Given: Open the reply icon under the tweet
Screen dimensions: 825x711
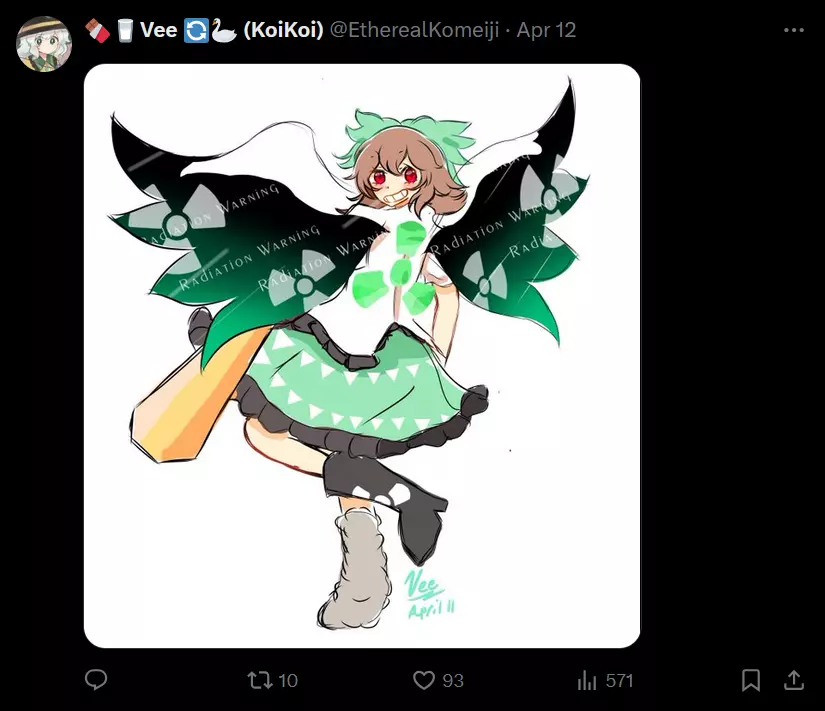Looking at the screenshot, I should [96, 679].
